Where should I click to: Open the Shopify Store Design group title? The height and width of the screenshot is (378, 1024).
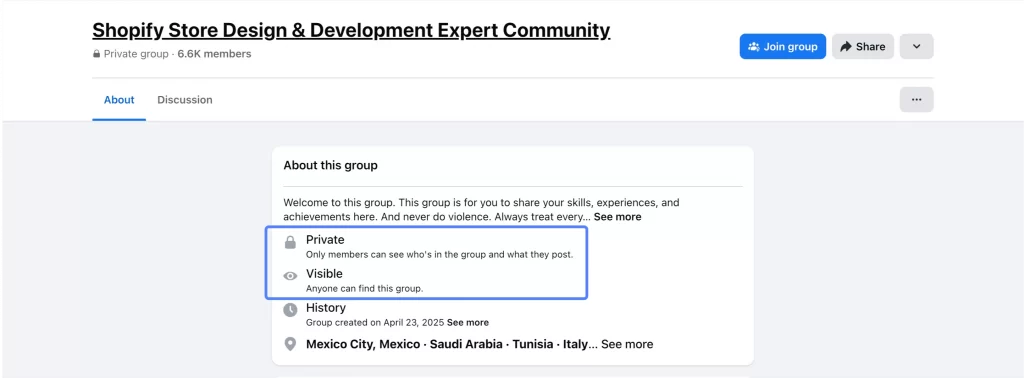coord(351,30)
